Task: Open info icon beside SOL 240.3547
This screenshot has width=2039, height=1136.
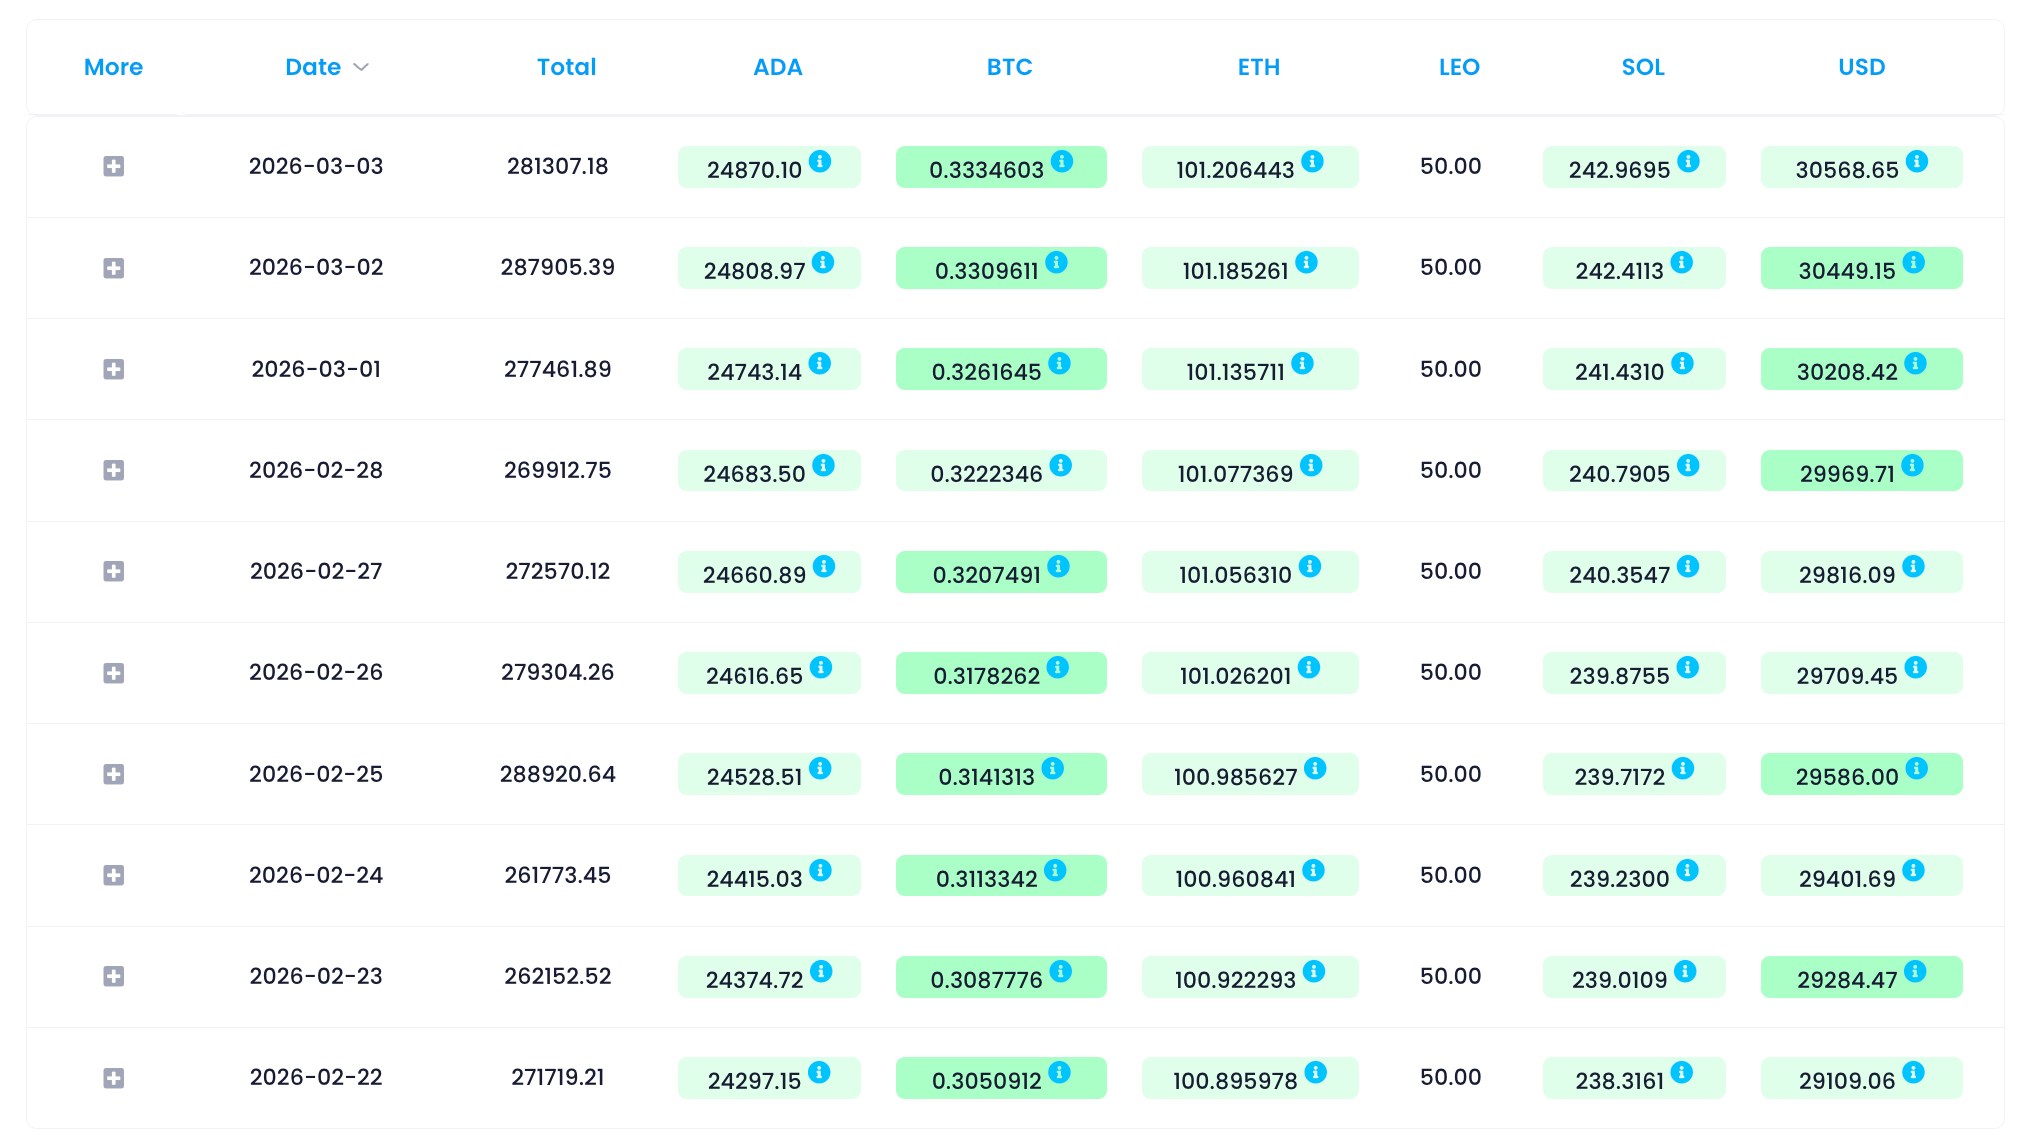Action: point(1688,566)
